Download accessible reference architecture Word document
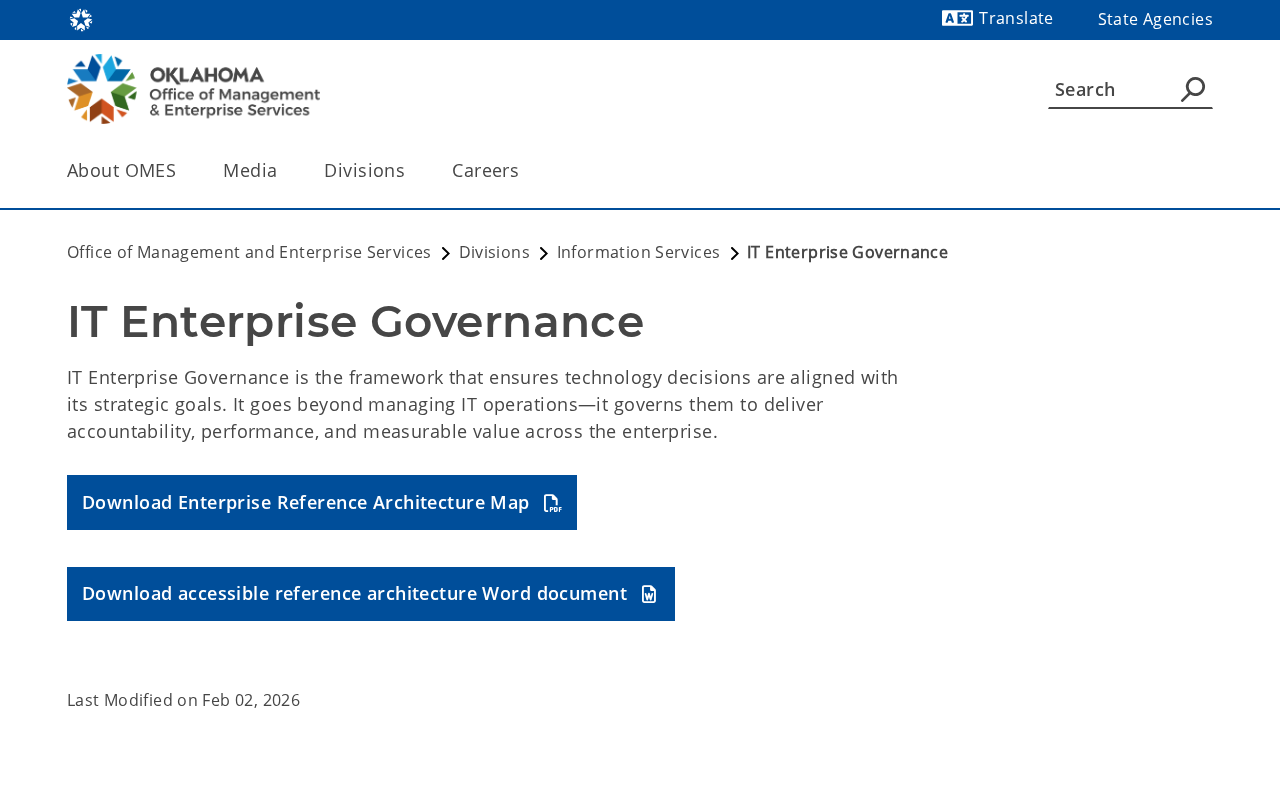 point(354,594)
